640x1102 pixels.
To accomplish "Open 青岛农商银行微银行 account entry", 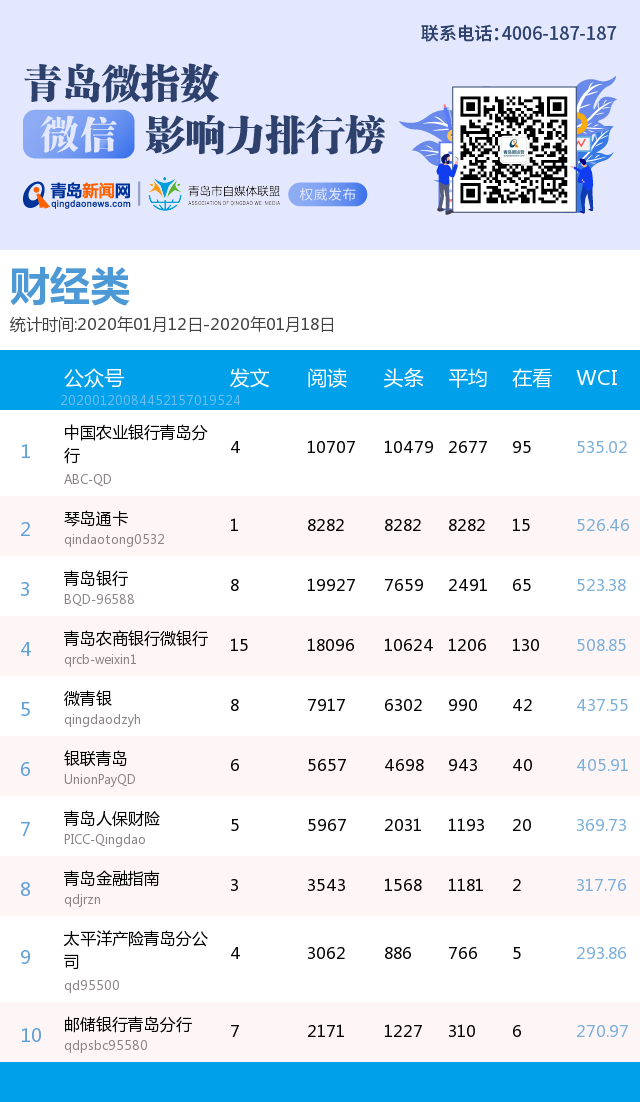I will click(x=135, y=638).
